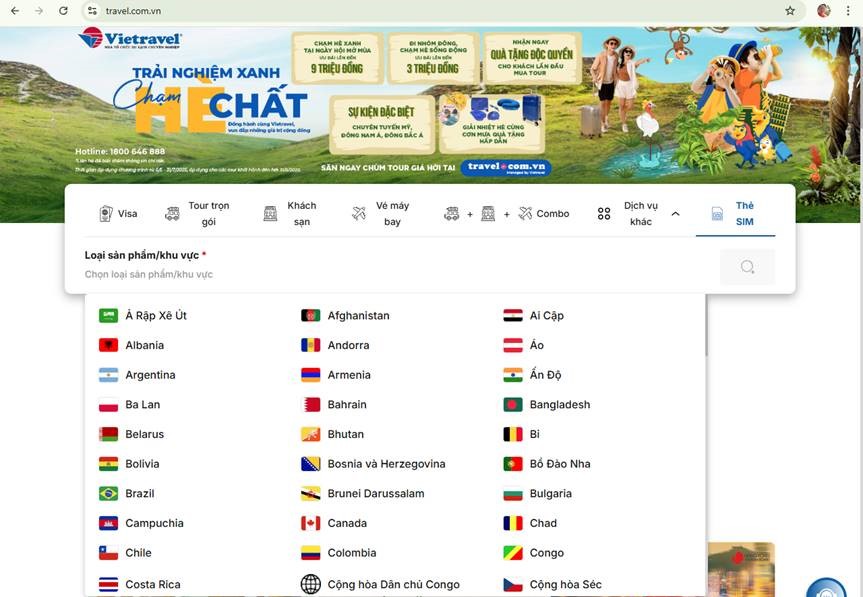The height and width of the screenshot is (597, 863).
Task: Click the search magnifier button
Action: coord(747,267)
